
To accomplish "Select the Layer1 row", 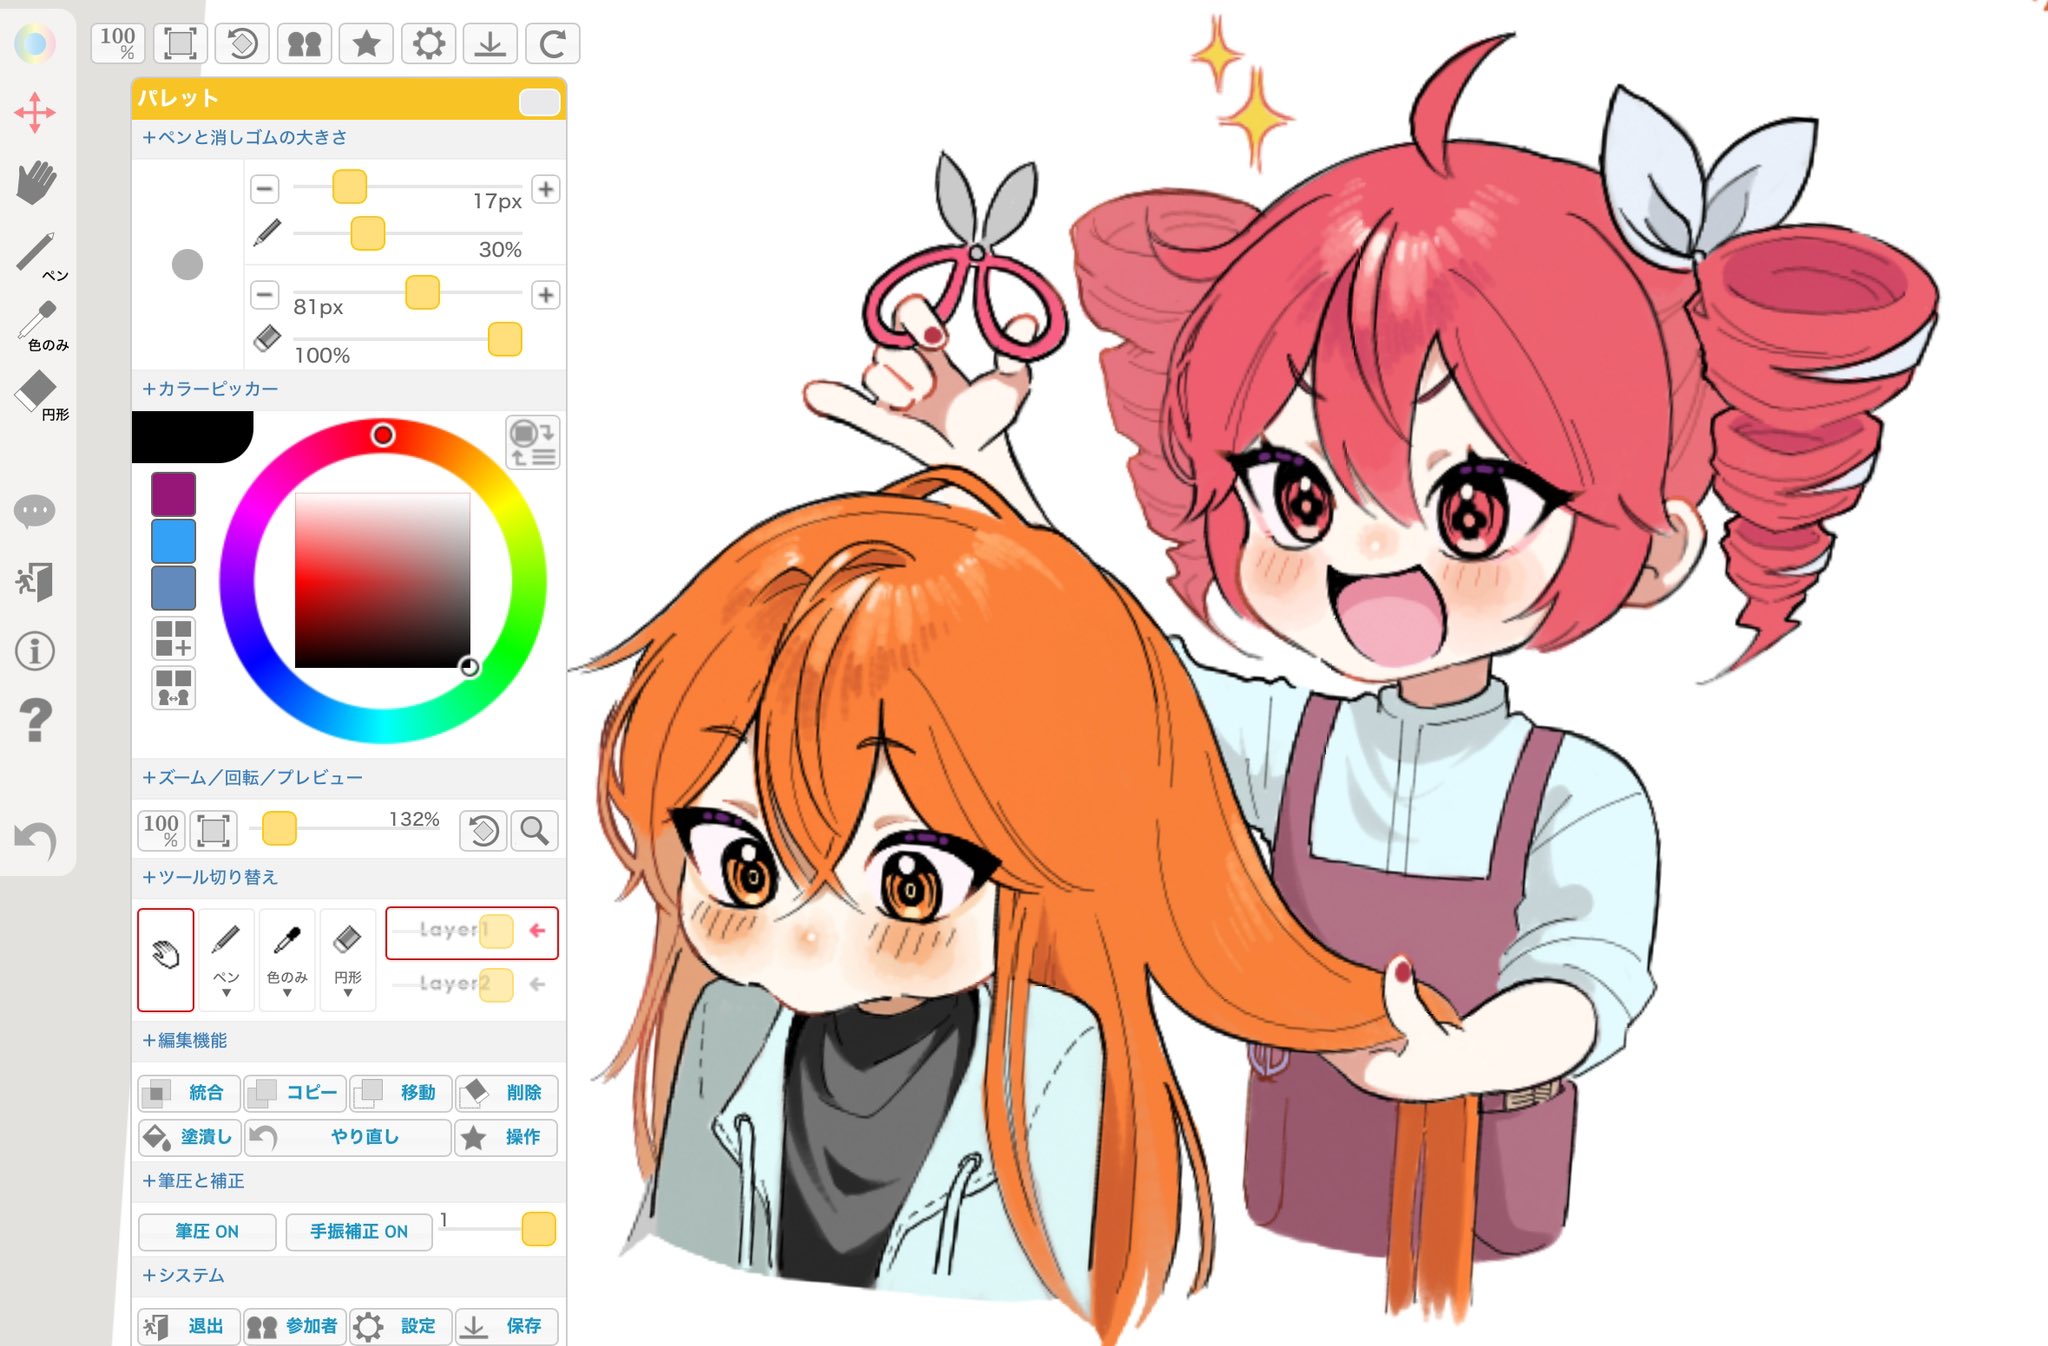I will coord(471,931).
